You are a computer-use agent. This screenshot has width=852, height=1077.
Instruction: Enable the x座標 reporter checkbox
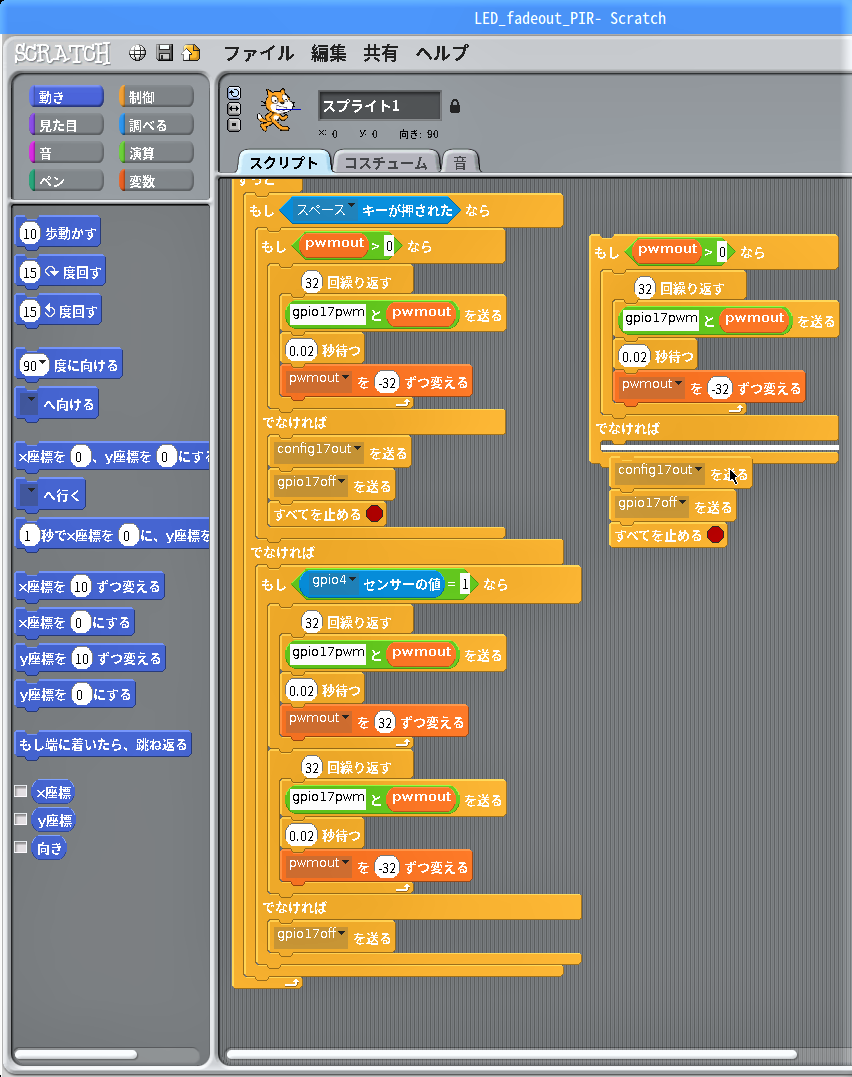click(x=21, y=791)
